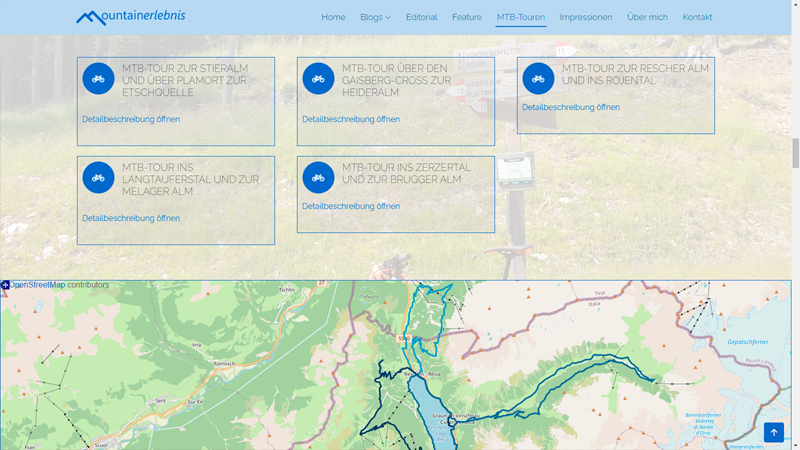Open Detailbeschreibung for Gaisberg-Cross Heideralm tour
Viewport: 800px width, 450px height.
coord(351,119)
